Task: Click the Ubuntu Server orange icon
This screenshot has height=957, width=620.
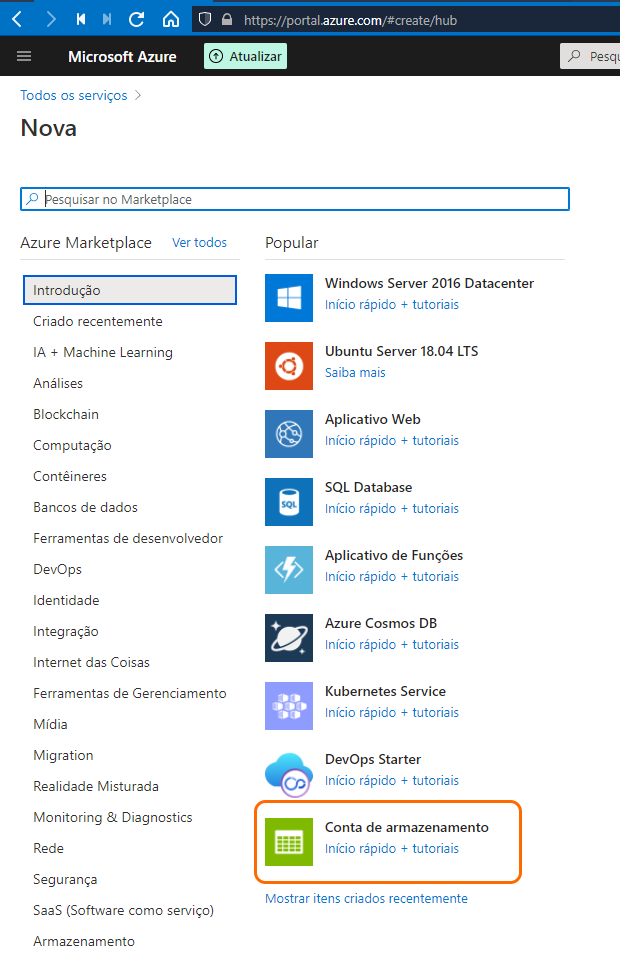Action: coord(289,366)
